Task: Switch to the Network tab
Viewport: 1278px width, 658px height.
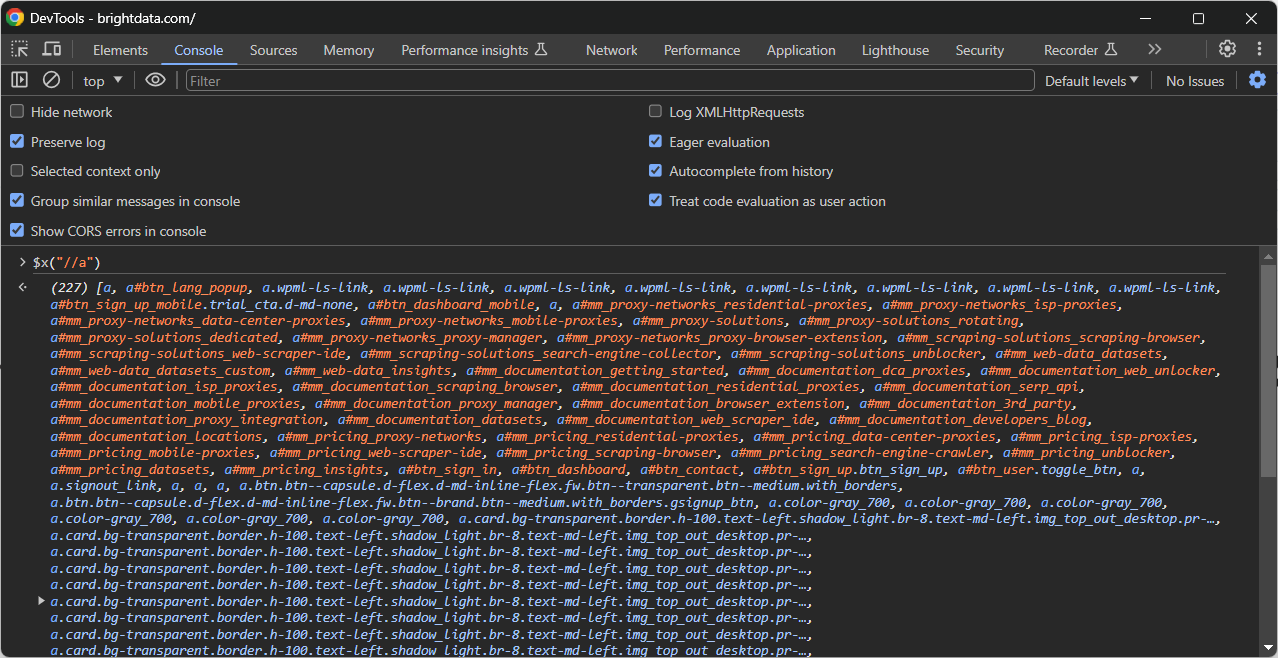Action: (x=611, y=49)
